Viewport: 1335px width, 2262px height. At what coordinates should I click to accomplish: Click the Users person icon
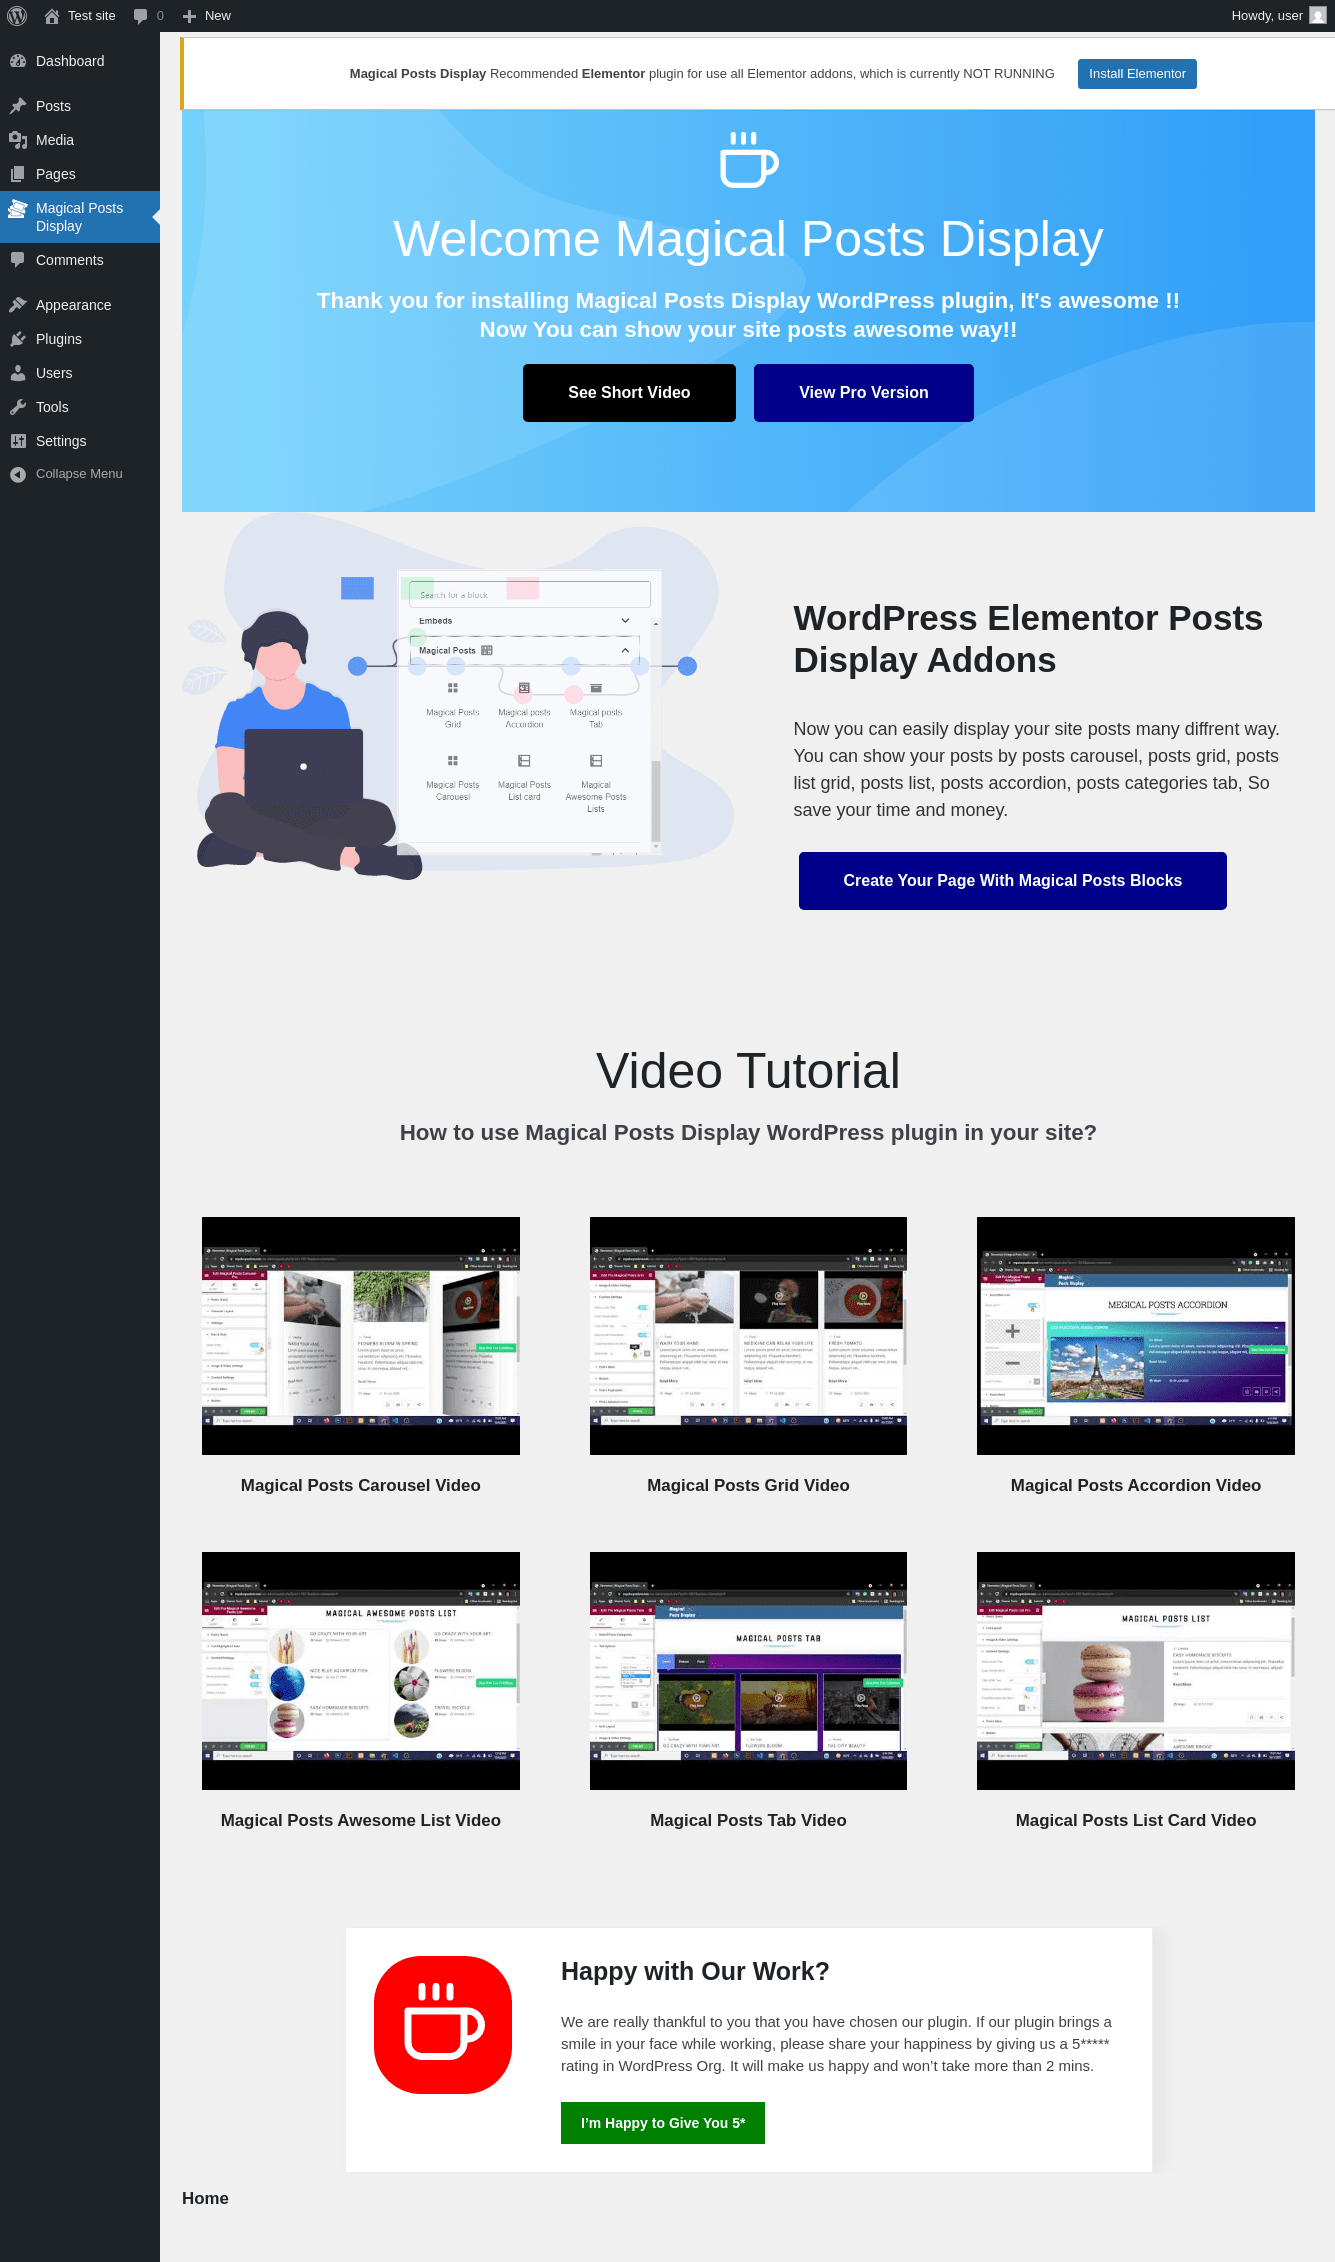pos(18,373)
